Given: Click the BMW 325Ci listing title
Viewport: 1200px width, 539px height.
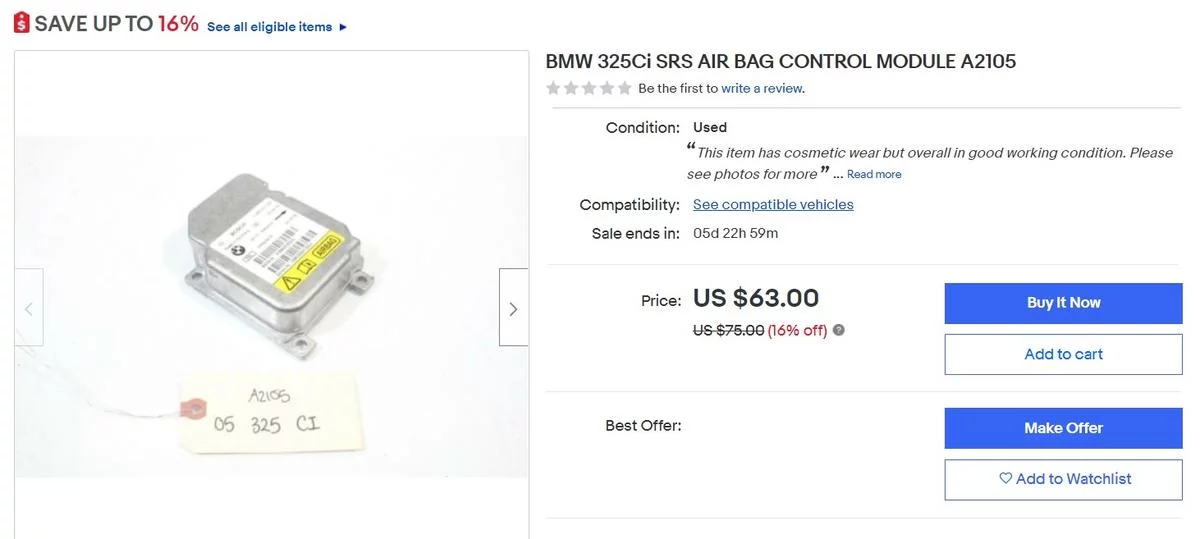Looking at the screenshot, I should pos(780,61).
